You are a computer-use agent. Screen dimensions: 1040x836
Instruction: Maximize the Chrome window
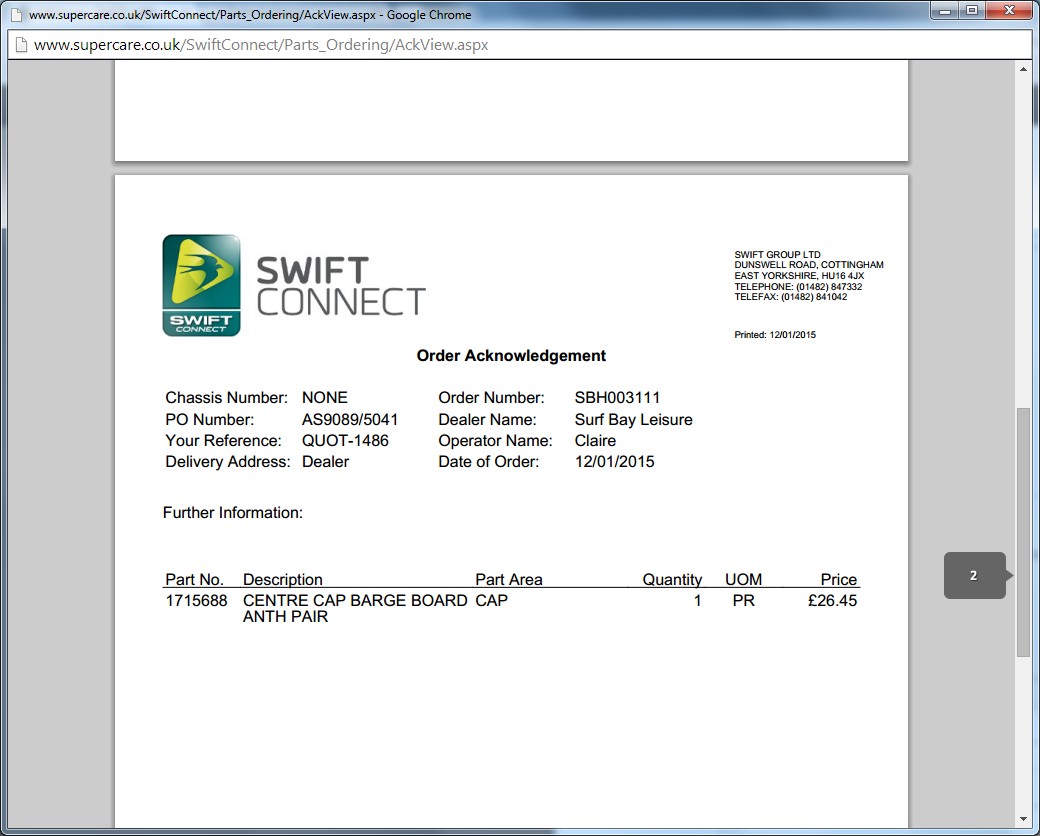point(972,11)
